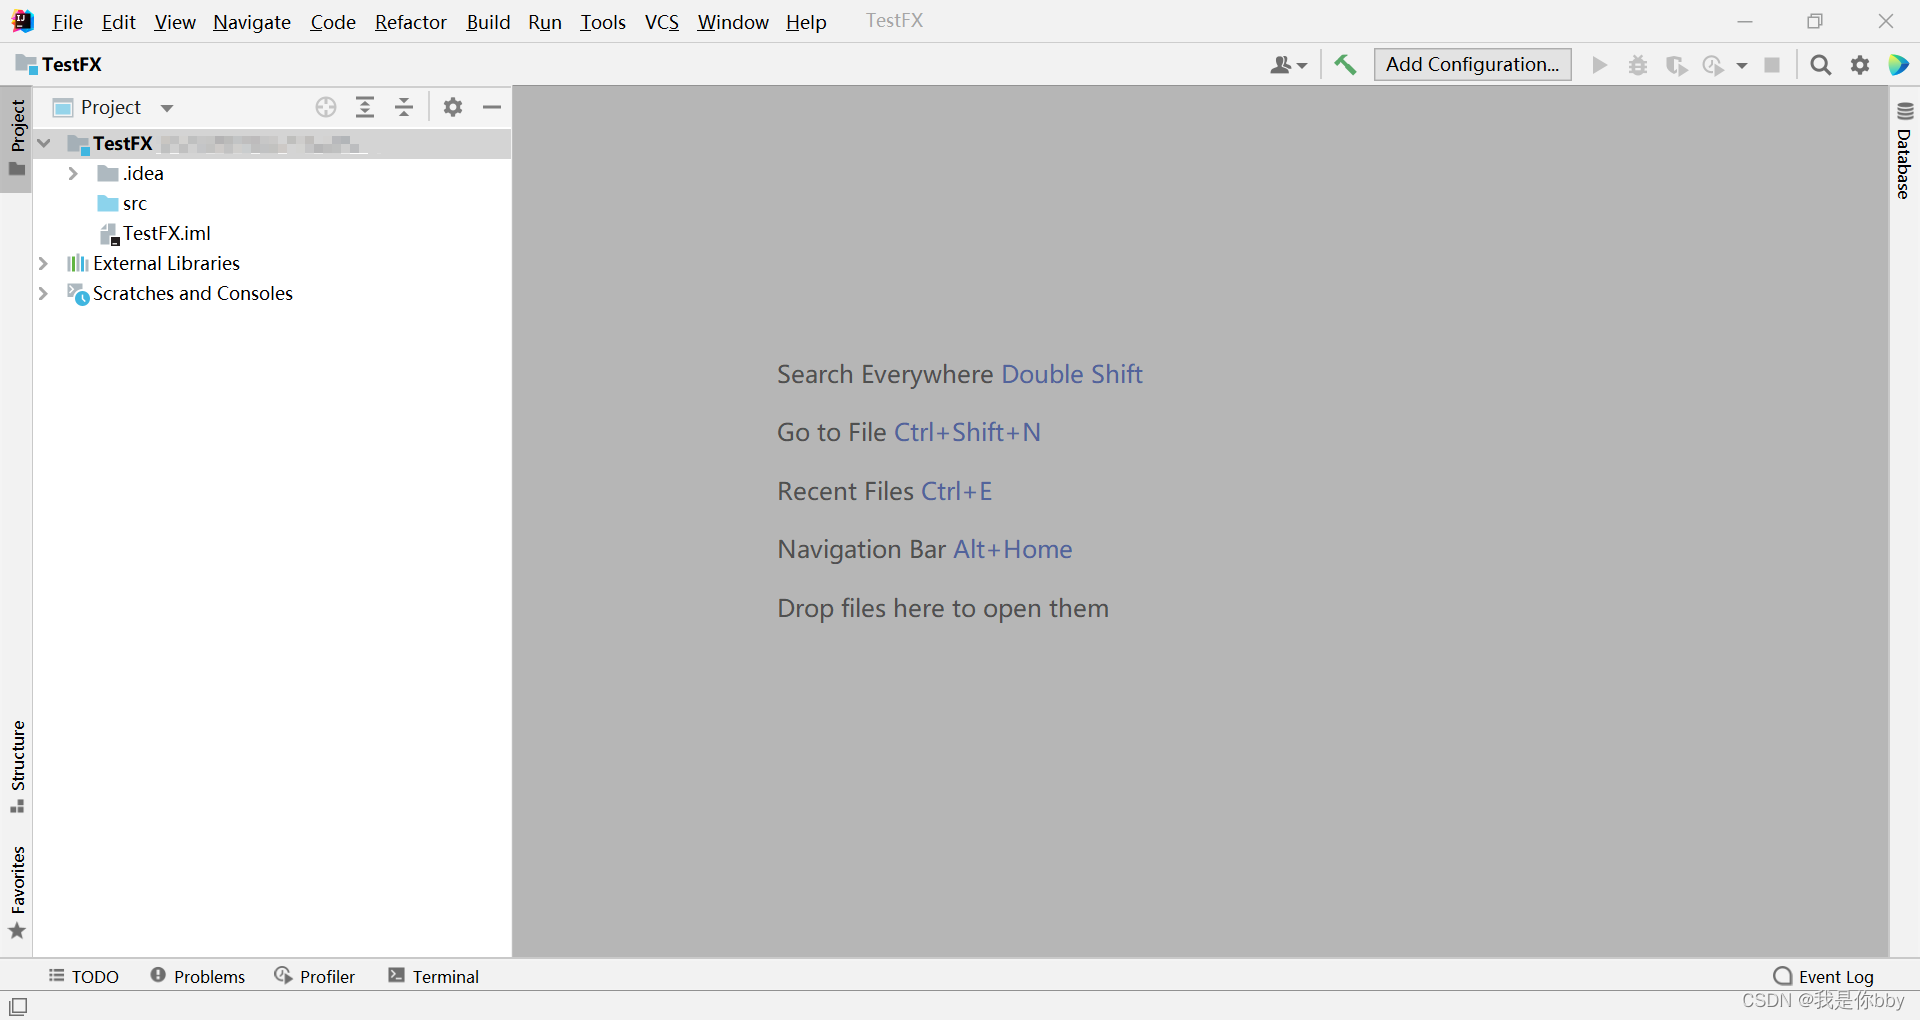
Task: Open the Refactor menu
Action: [410, 22]
